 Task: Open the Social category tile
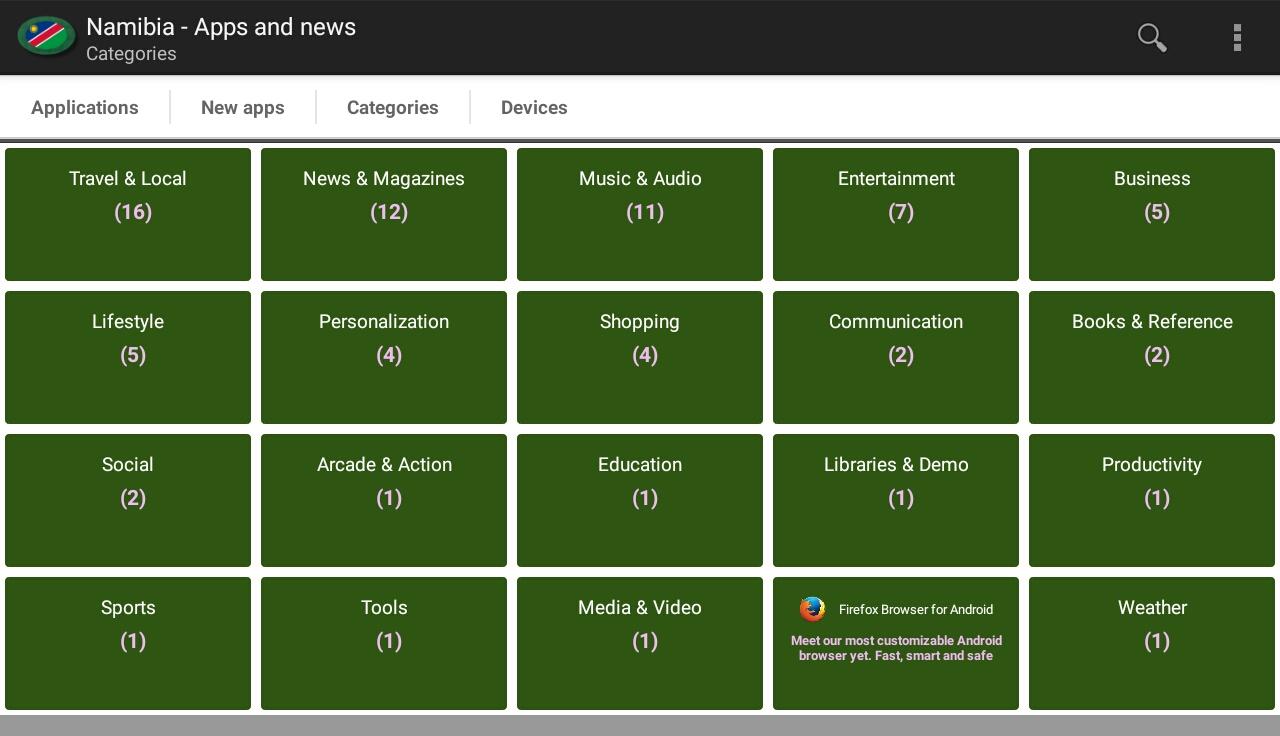point(128,500)
